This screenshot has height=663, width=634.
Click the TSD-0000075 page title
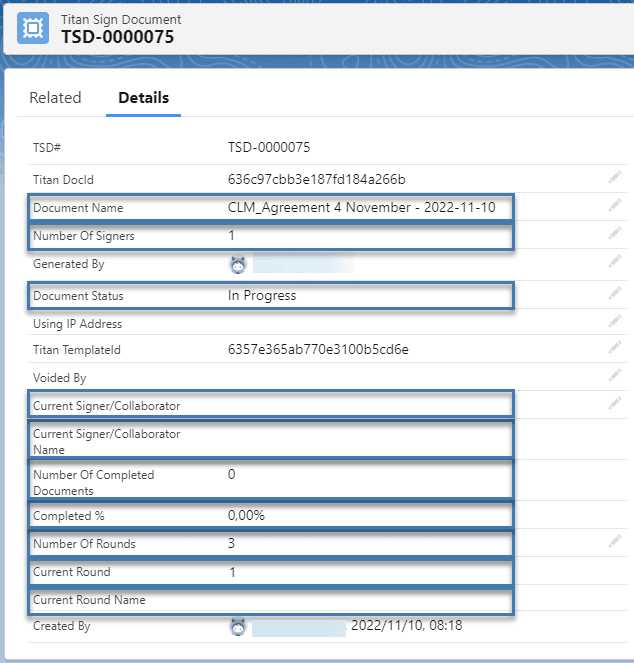click(x=117, y=37)
